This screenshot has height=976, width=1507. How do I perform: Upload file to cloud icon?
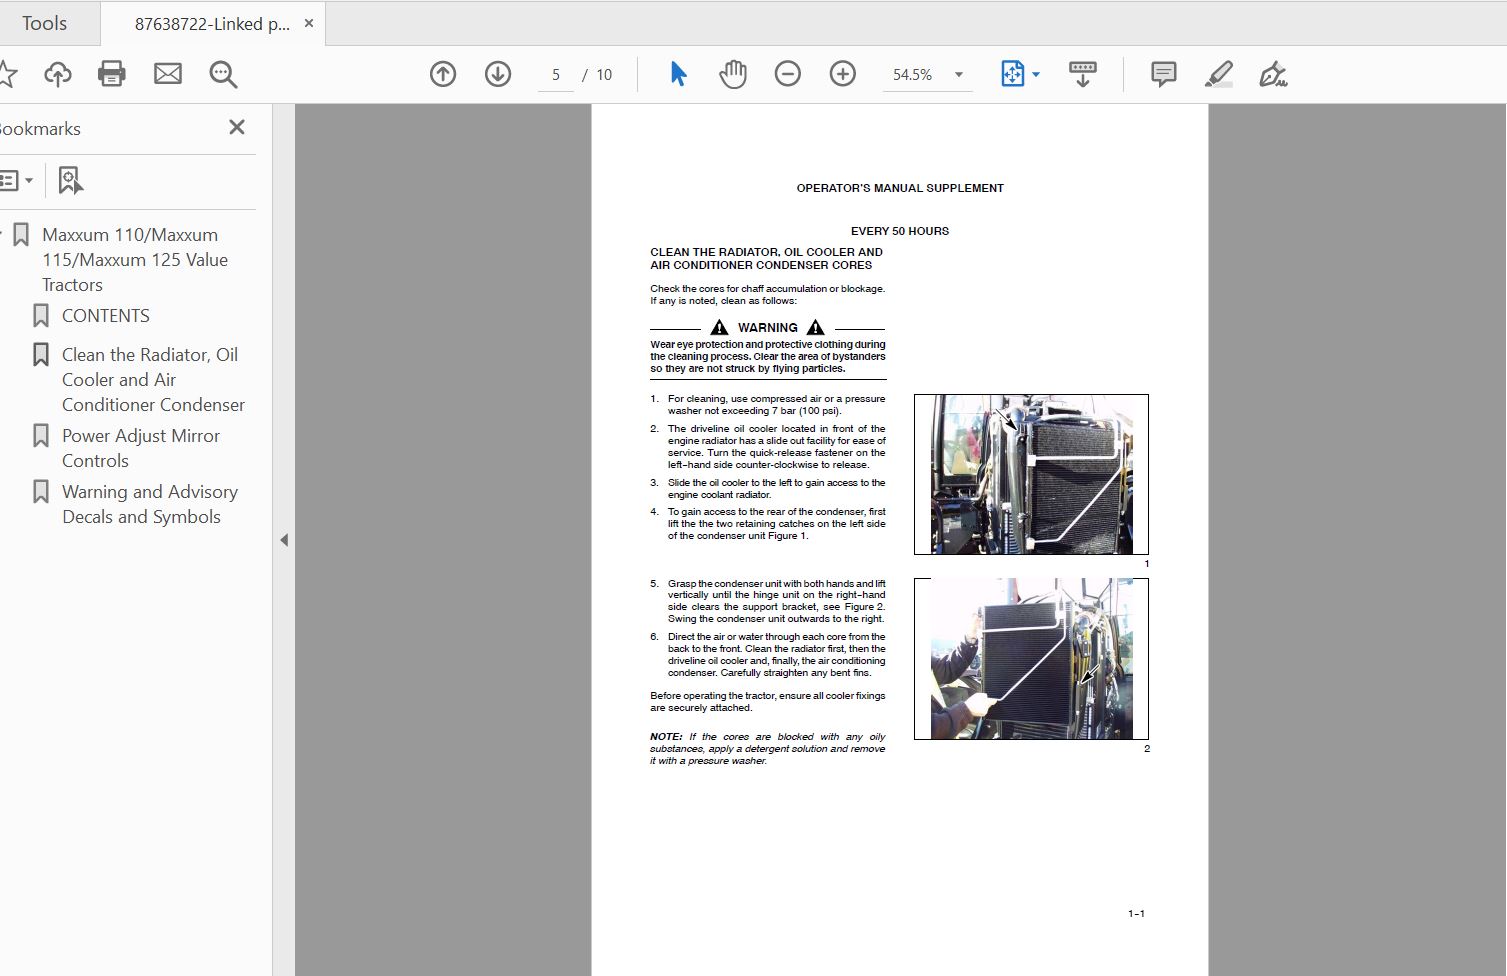coord(58,74)
